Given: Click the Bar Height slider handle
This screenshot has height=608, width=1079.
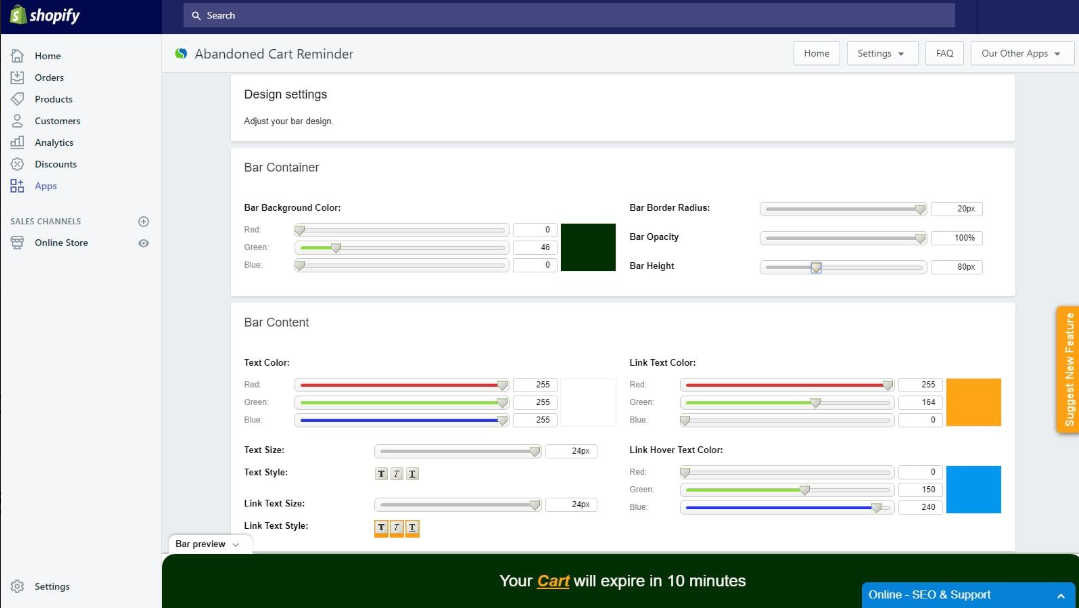Looking at the screenshot, I should click(x=815, y=268).
